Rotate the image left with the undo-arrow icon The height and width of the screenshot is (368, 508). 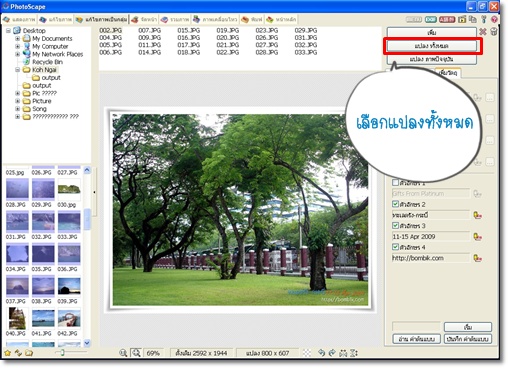point(321,353)
